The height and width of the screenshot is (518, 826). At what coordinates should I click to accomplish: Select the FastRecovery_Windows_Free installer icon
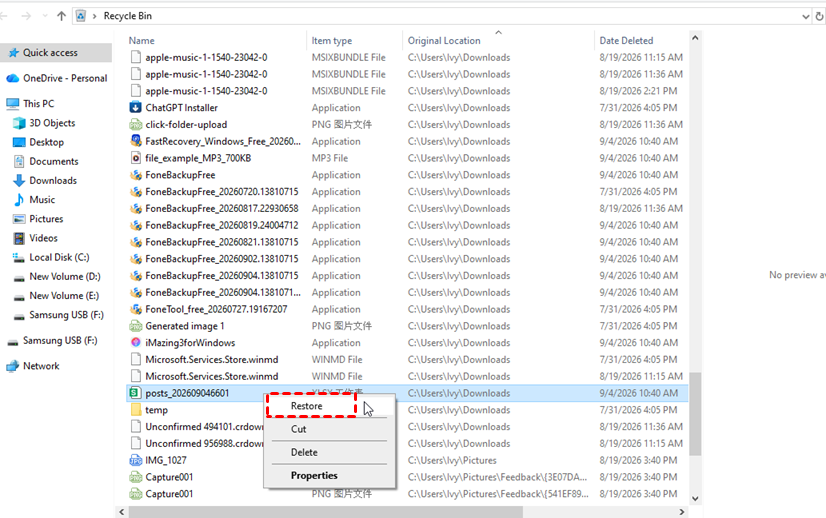(x=135, y=141)
